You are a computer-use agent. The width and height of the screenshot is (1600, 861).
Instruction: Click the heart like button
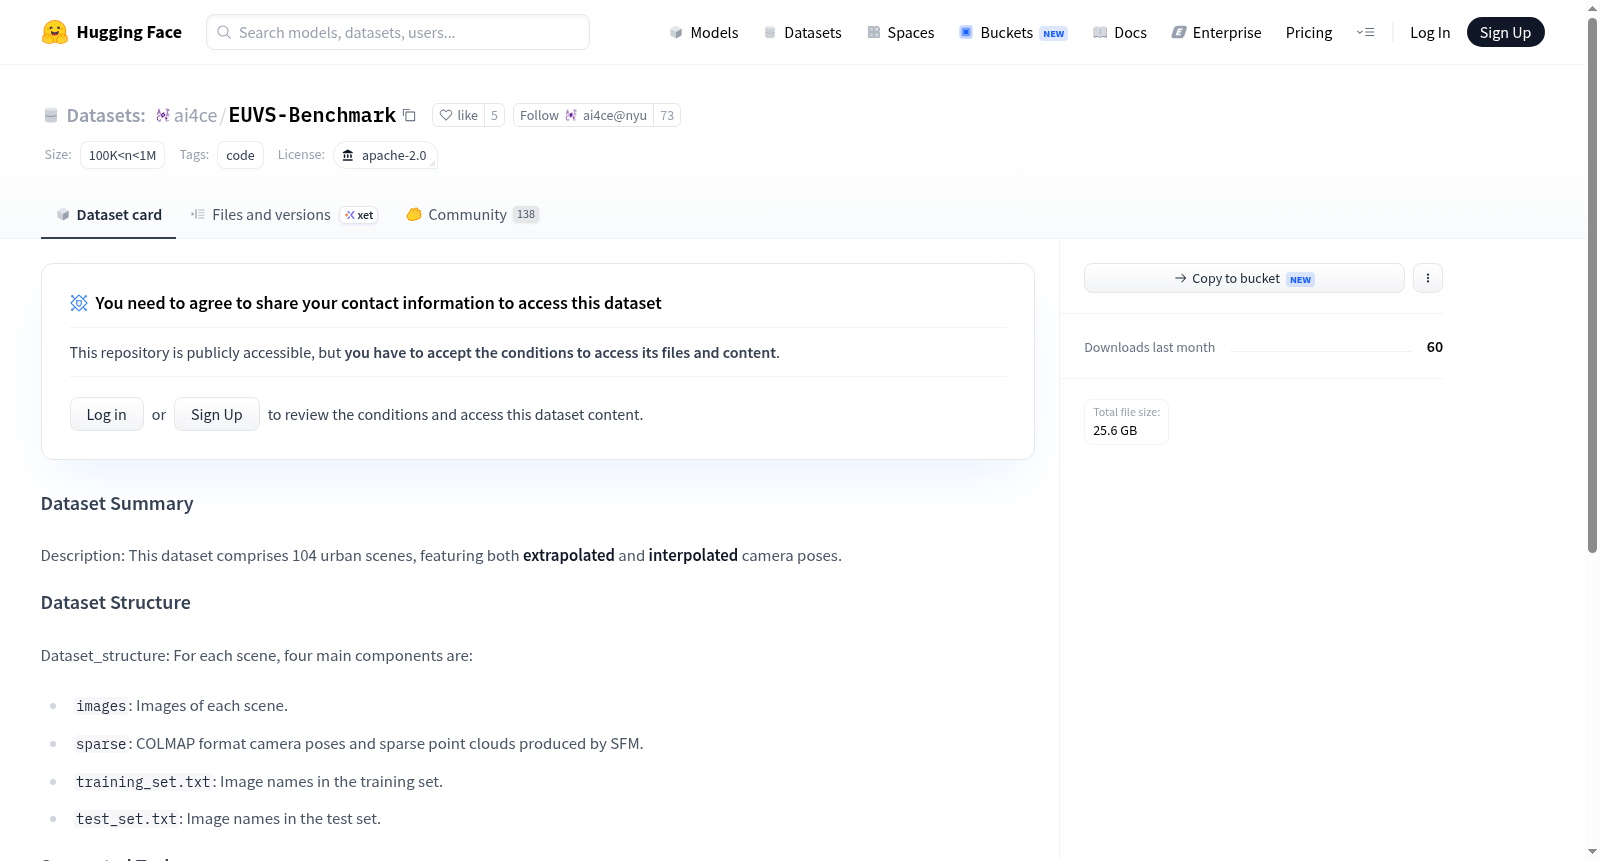point(458,115)
